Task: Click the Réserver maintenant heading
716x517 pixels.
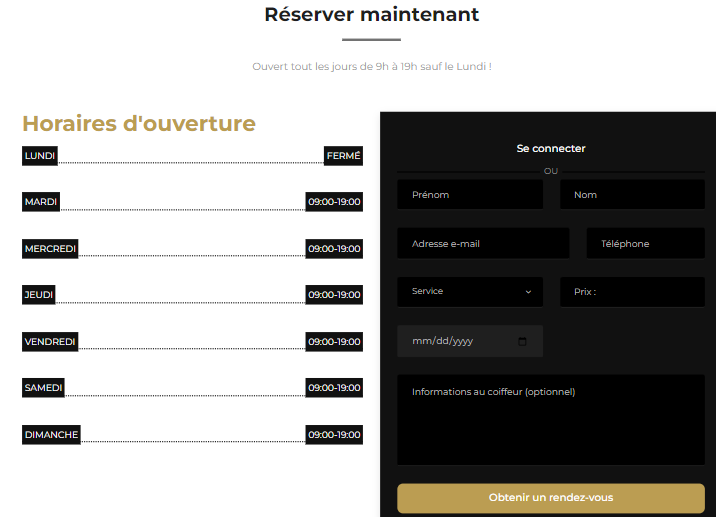Action: coord(372,15)
